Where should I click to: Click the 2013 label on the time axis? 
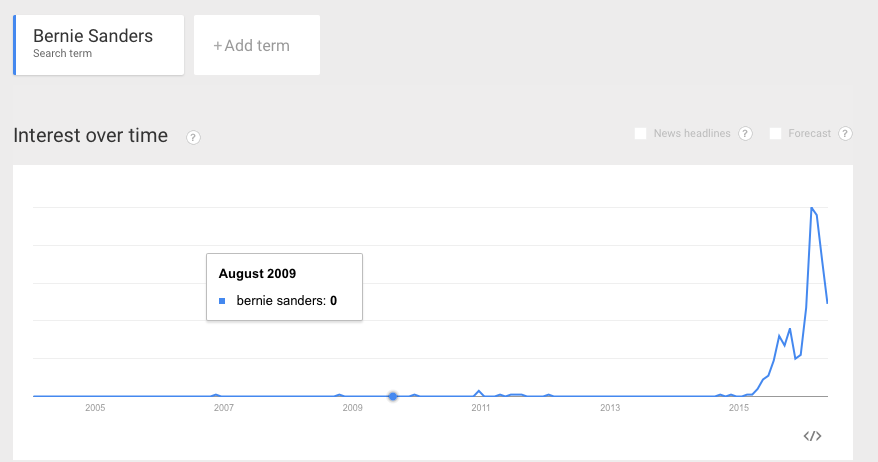610,408
